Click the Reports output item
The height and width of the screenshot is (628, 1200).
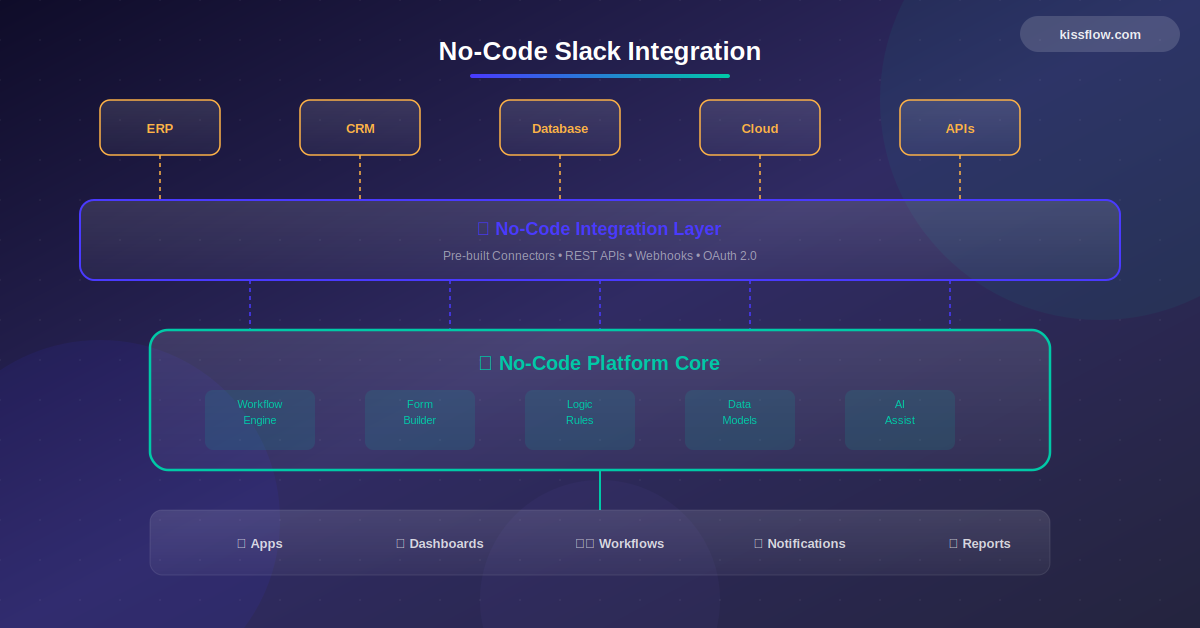tap(980, 544)
